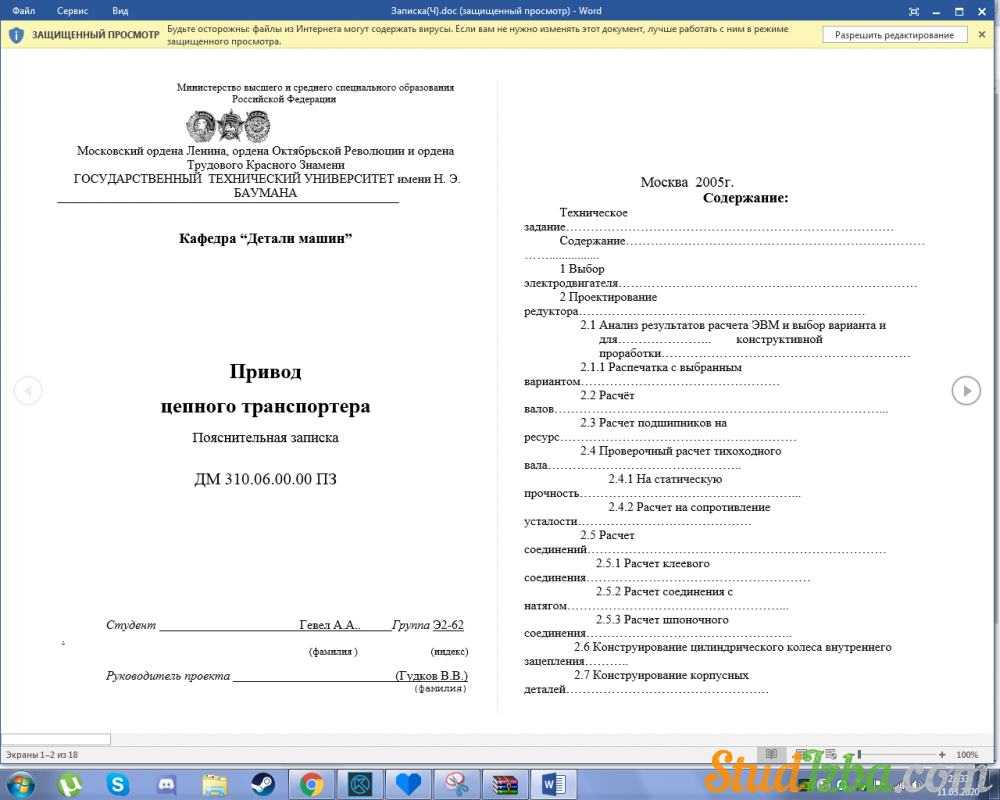Open uTorrent from the taskbar
Viewport: 1000px width, 800px height.
pyautogui.click(x=70, y=784)
